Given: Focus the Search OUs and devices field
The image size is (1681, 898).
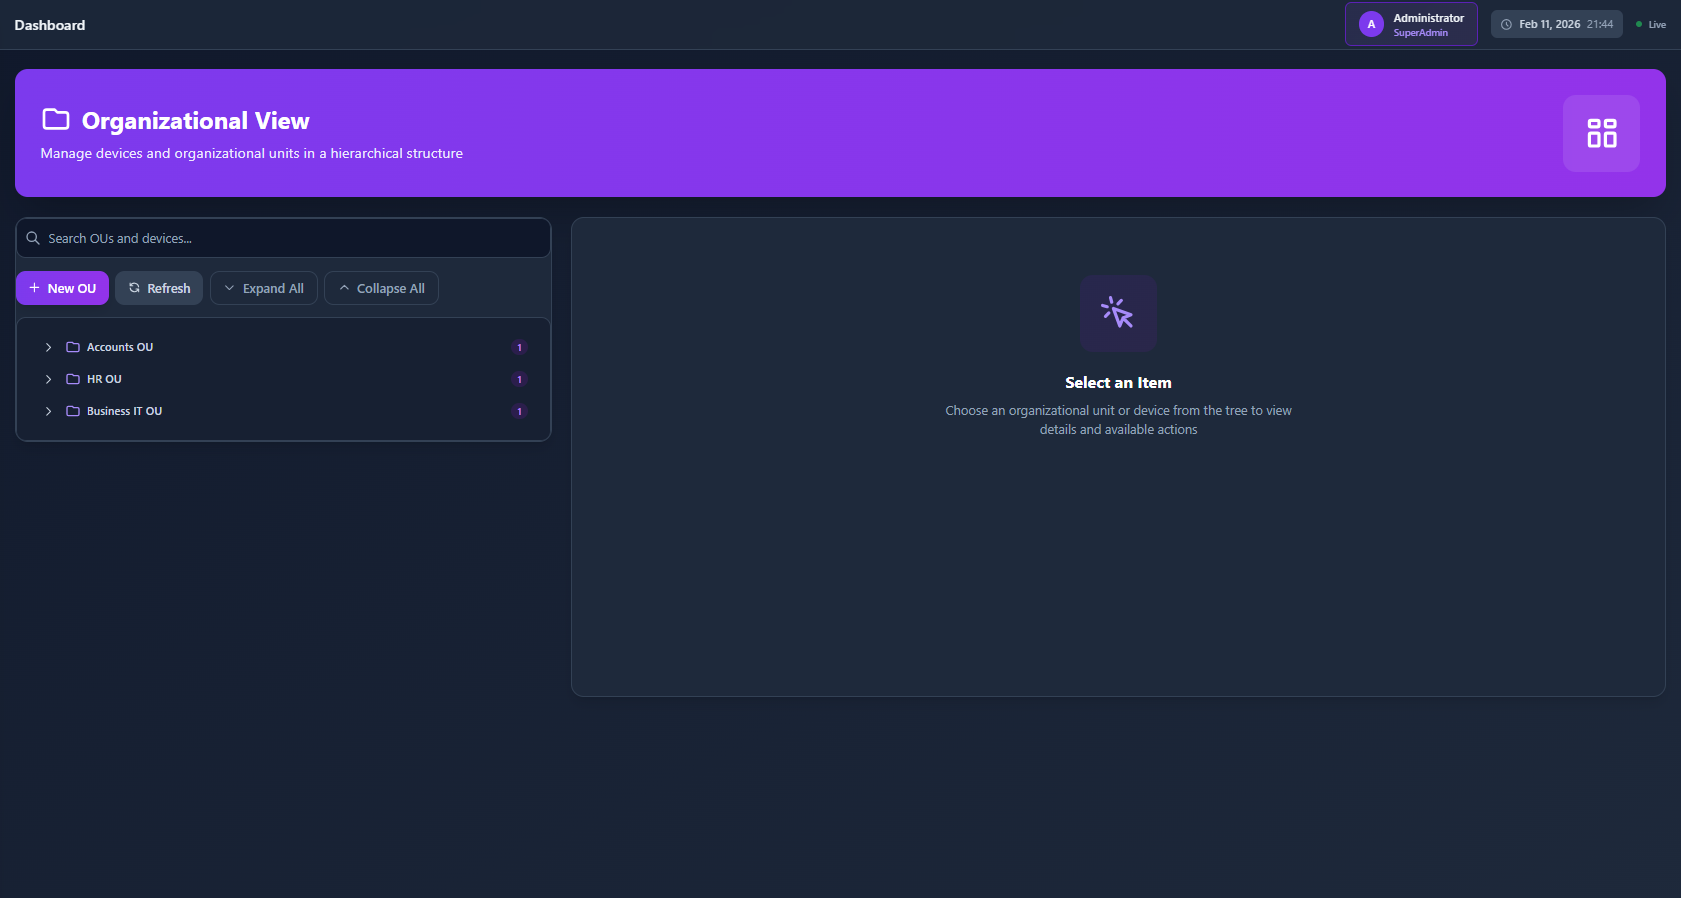Looking at the screenshot, I should click(290, 238).
